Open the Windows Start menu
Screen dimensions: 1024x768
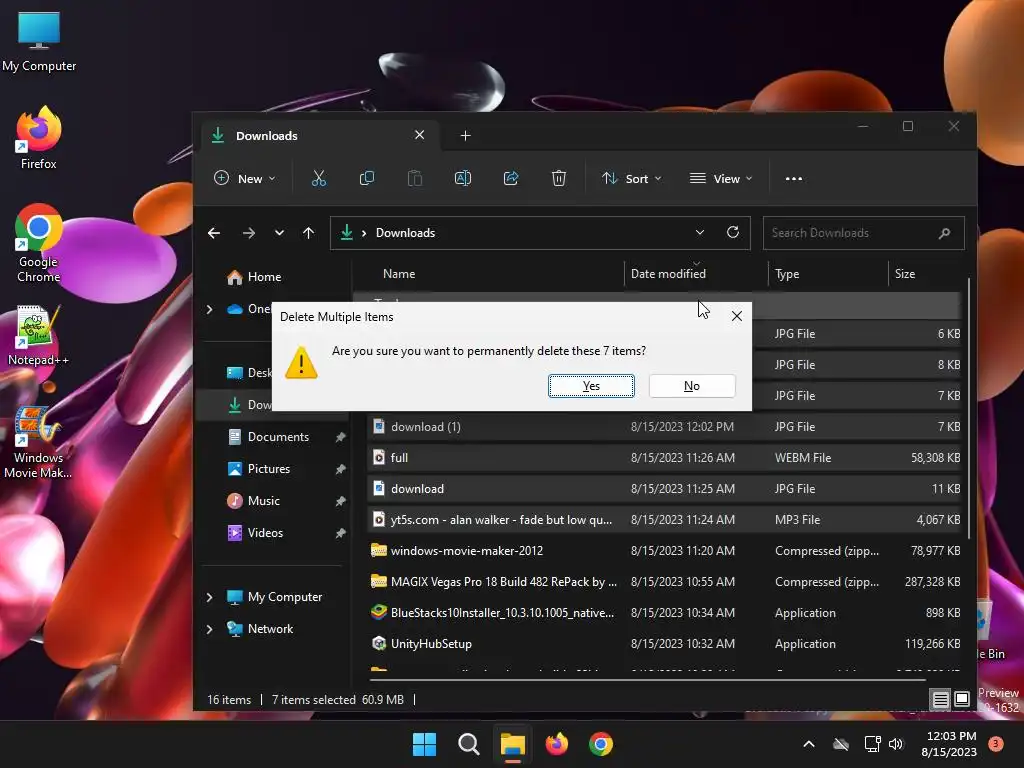click(424, 744)
